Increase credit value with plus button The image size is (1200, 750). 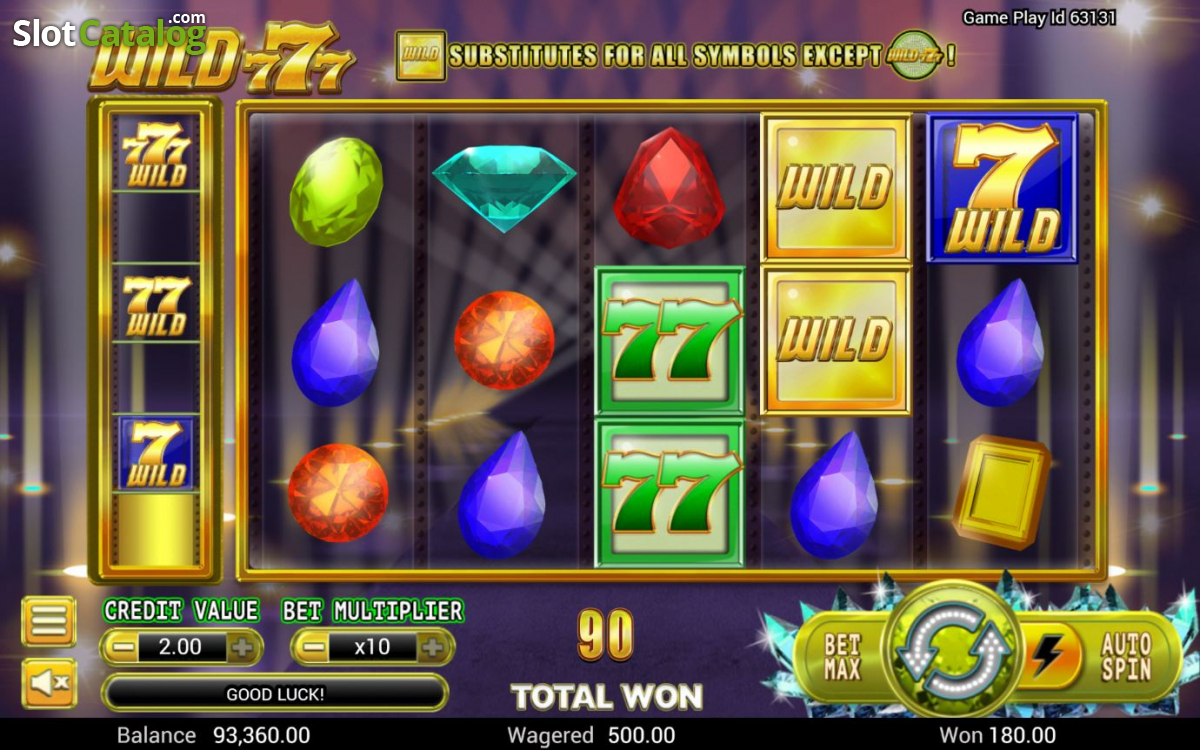pos(242,647)
